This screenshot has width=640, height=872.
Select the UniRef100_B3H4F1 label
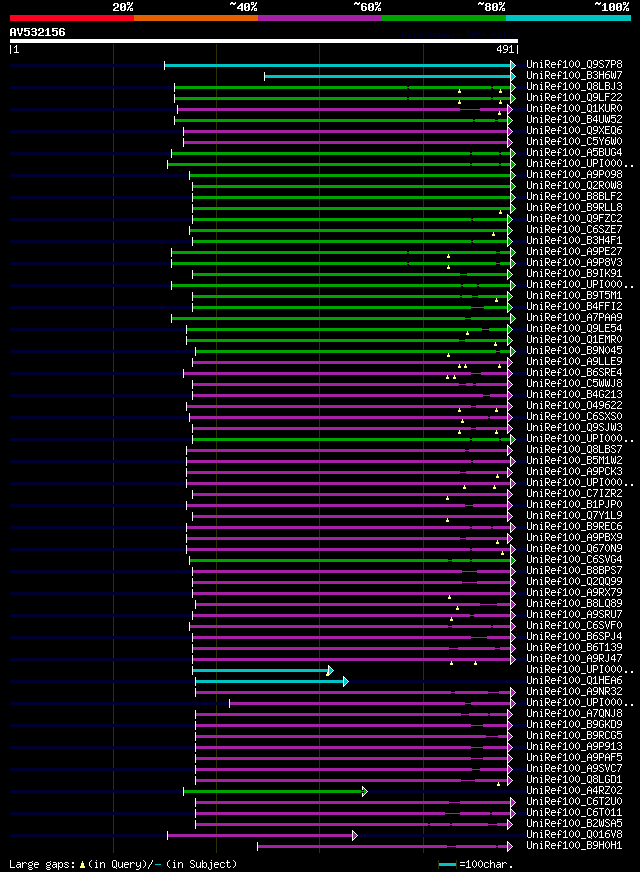click(574, 240)
